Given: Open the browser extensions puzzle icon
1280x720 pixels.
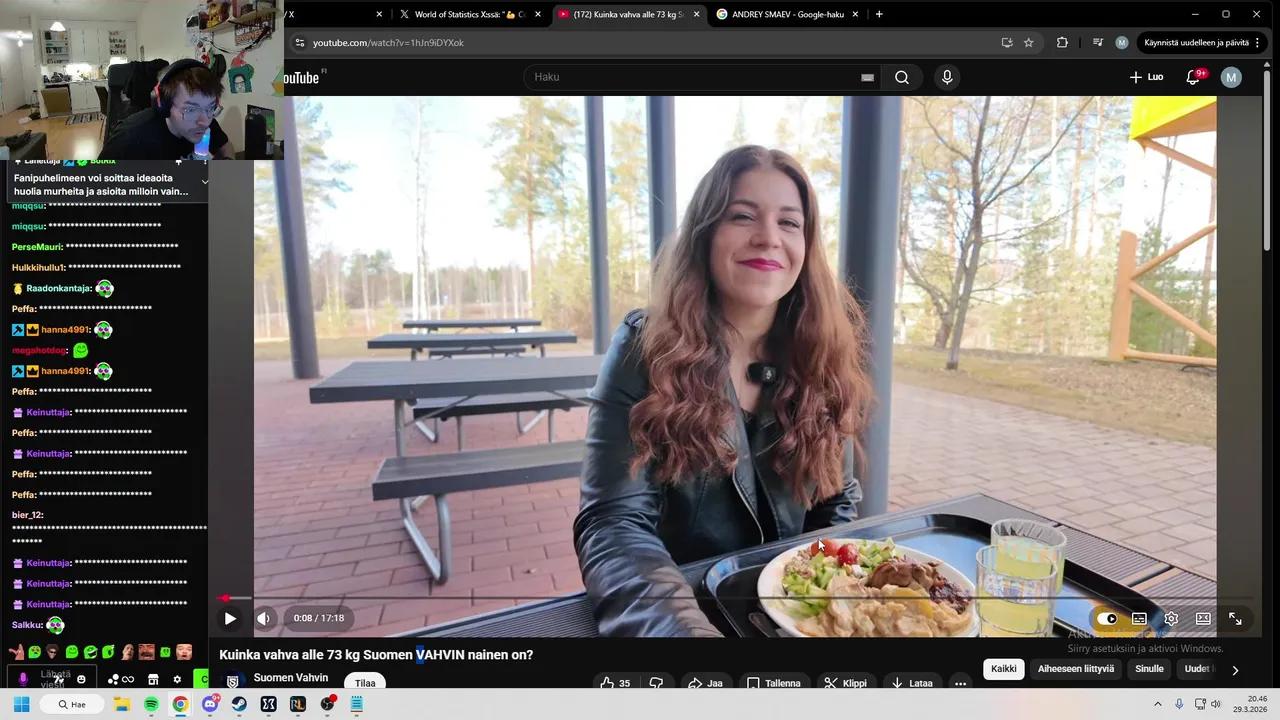Looking at the screenshot, I should tap(1062, 43).
